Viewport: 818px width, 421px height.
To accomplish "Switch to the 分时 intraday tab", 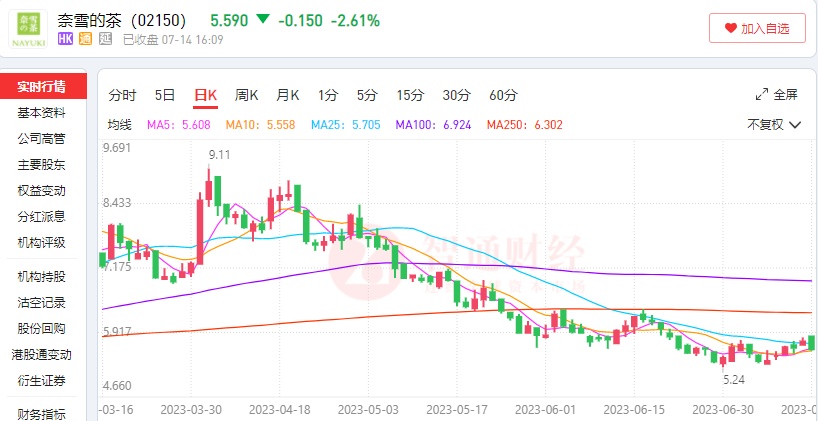I will coord(122,95).
